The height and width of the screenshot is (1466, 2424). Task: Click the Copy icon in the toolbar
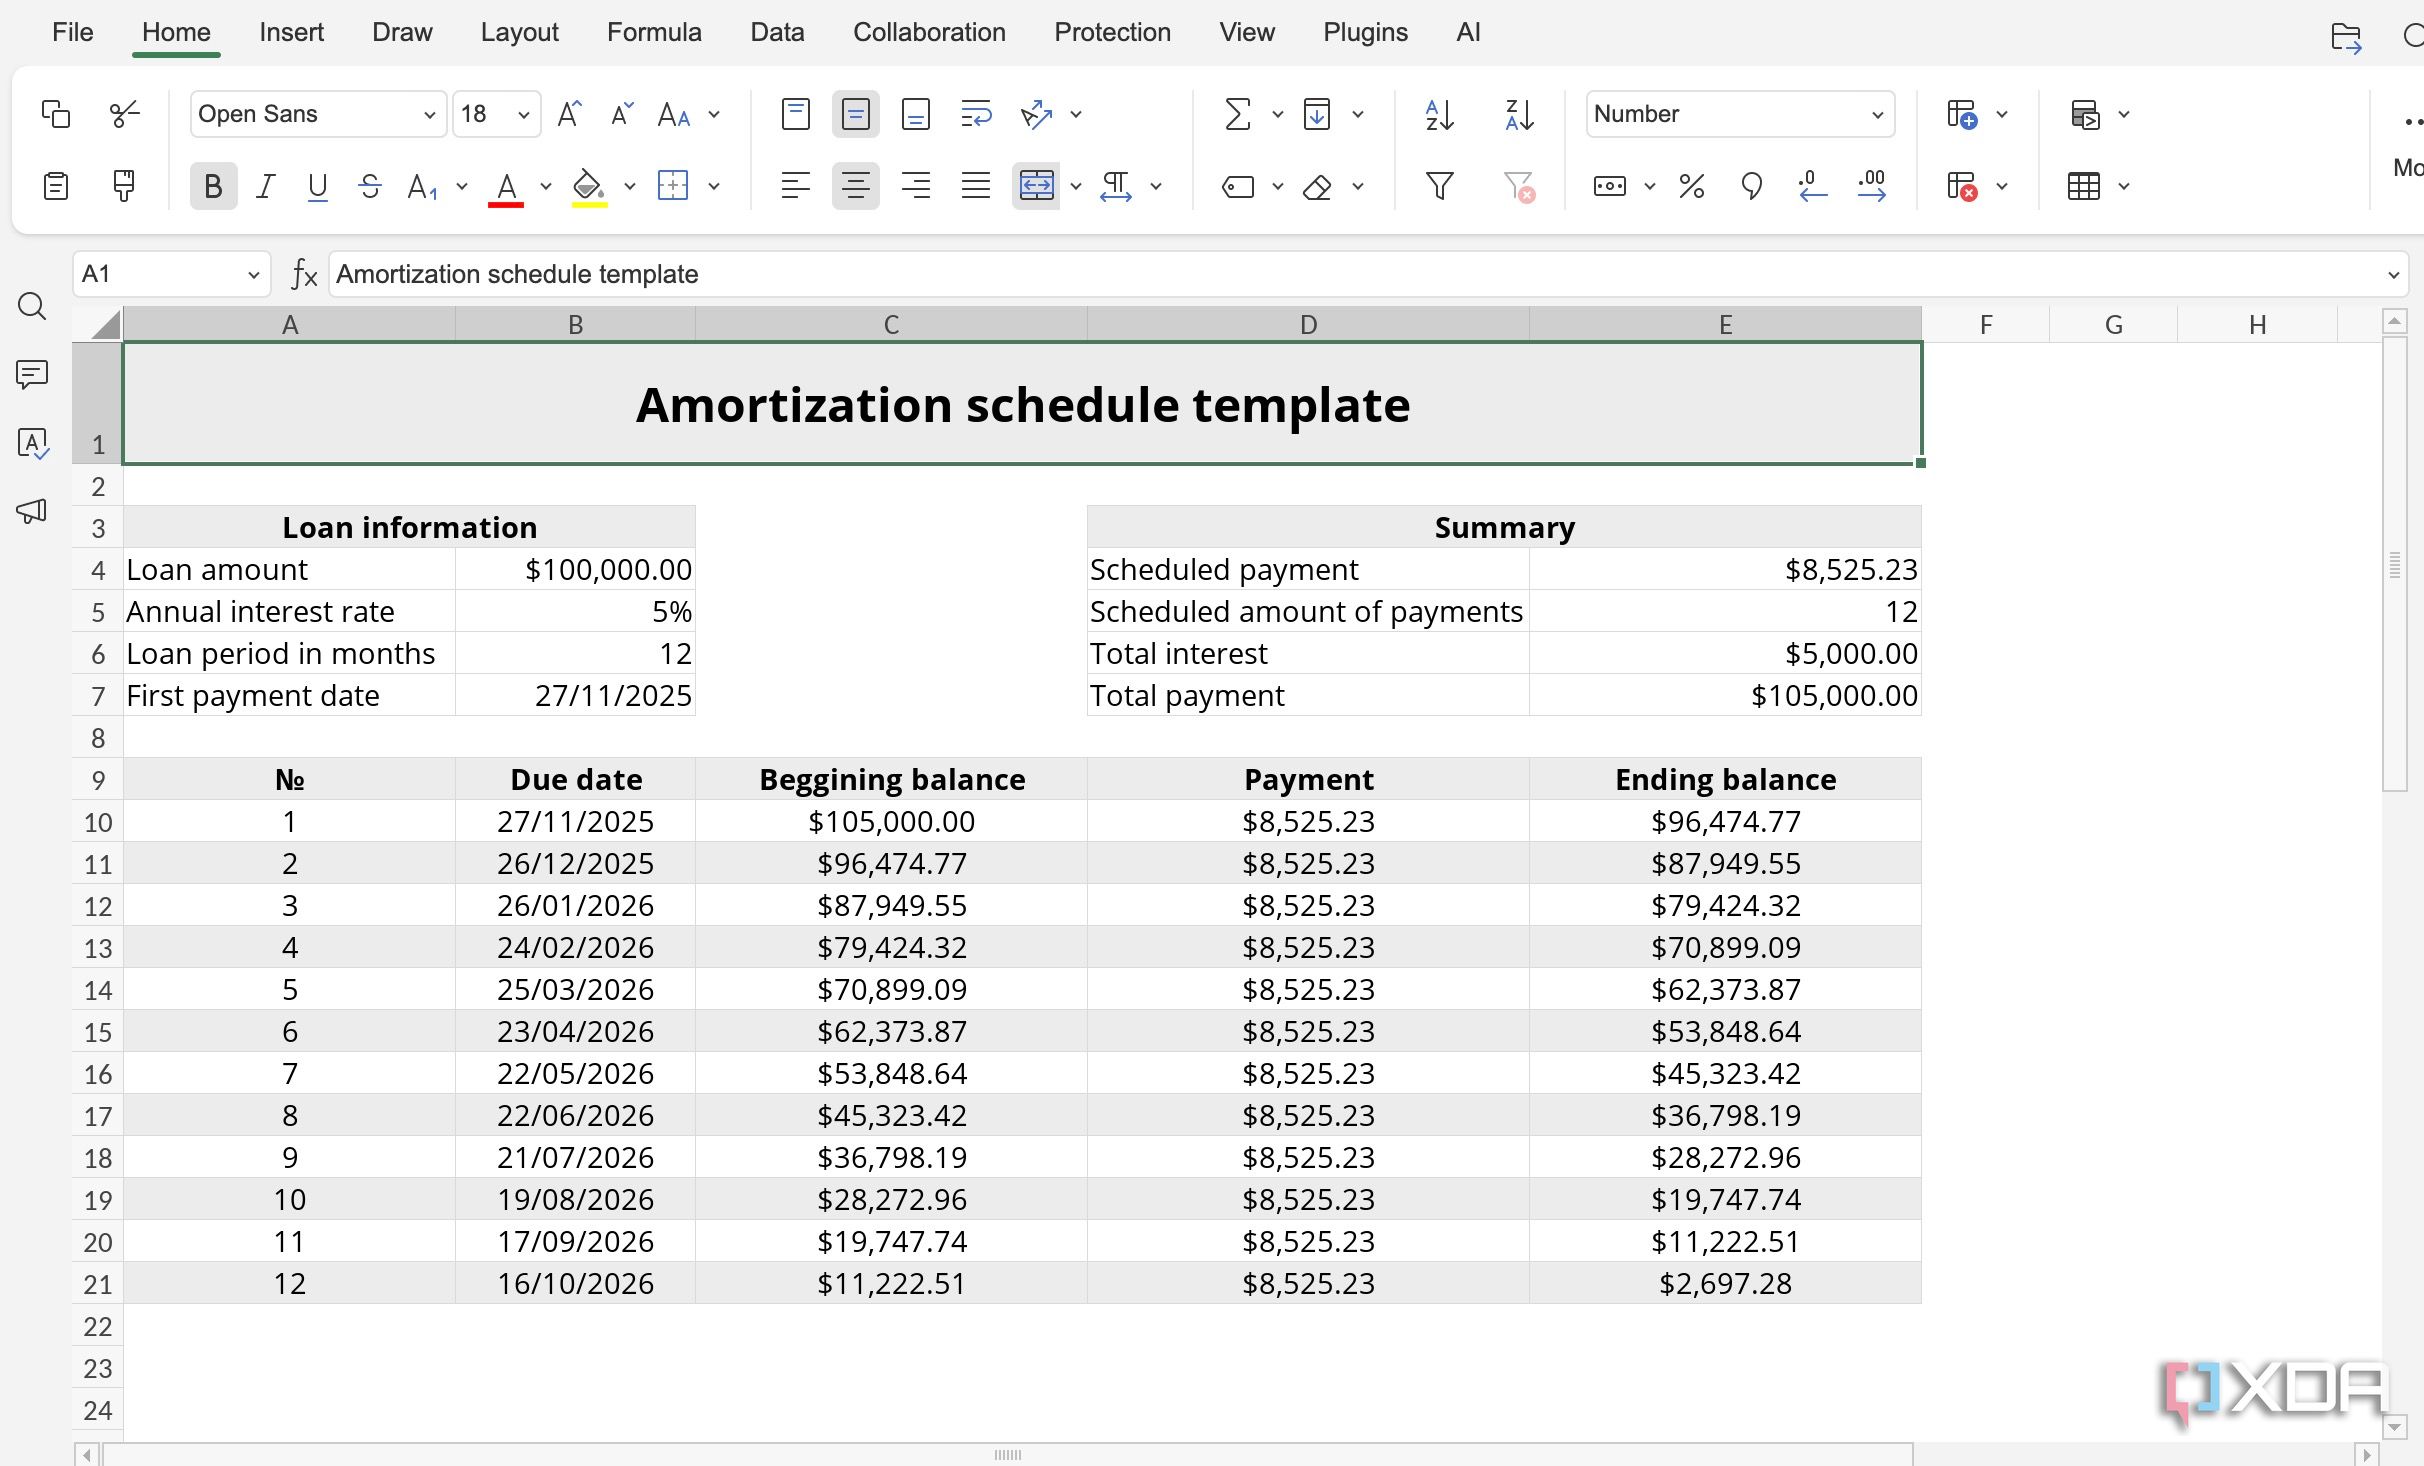pos(56,114)
